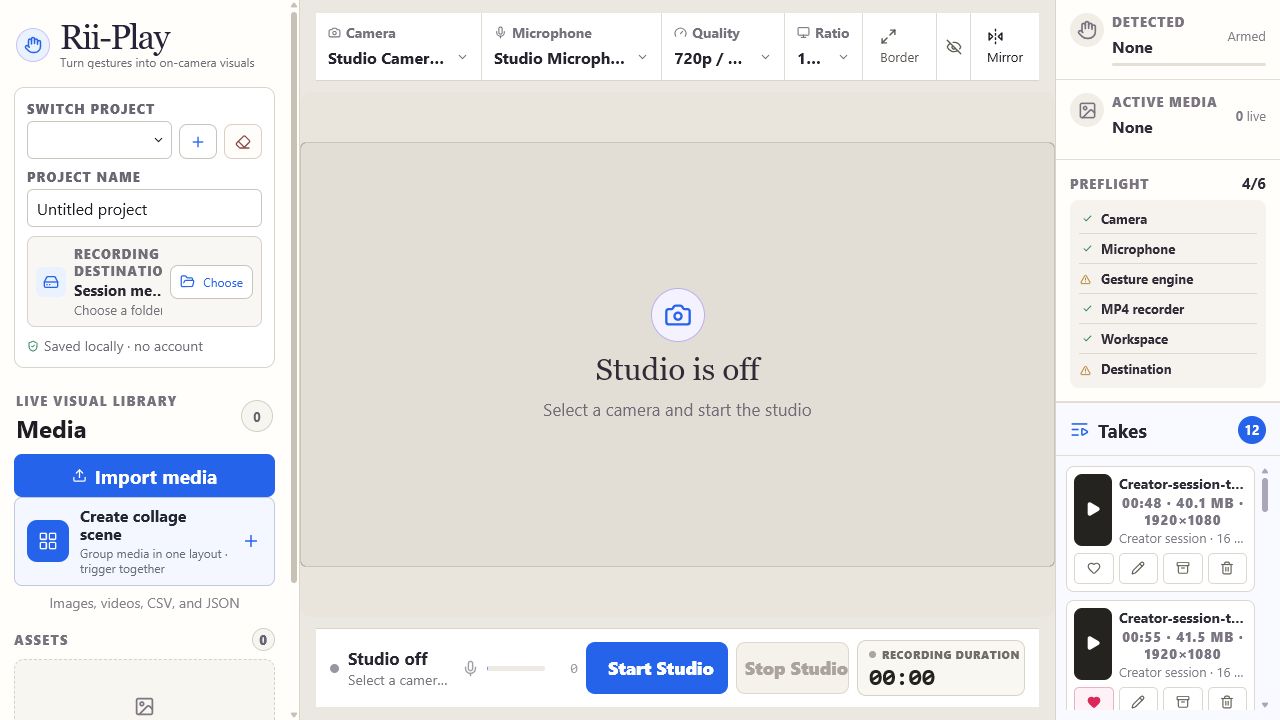The width and height of the screenshot is (1280, 720).
Task: Click the camera icon in studio preview
Action: coord(678,316)
